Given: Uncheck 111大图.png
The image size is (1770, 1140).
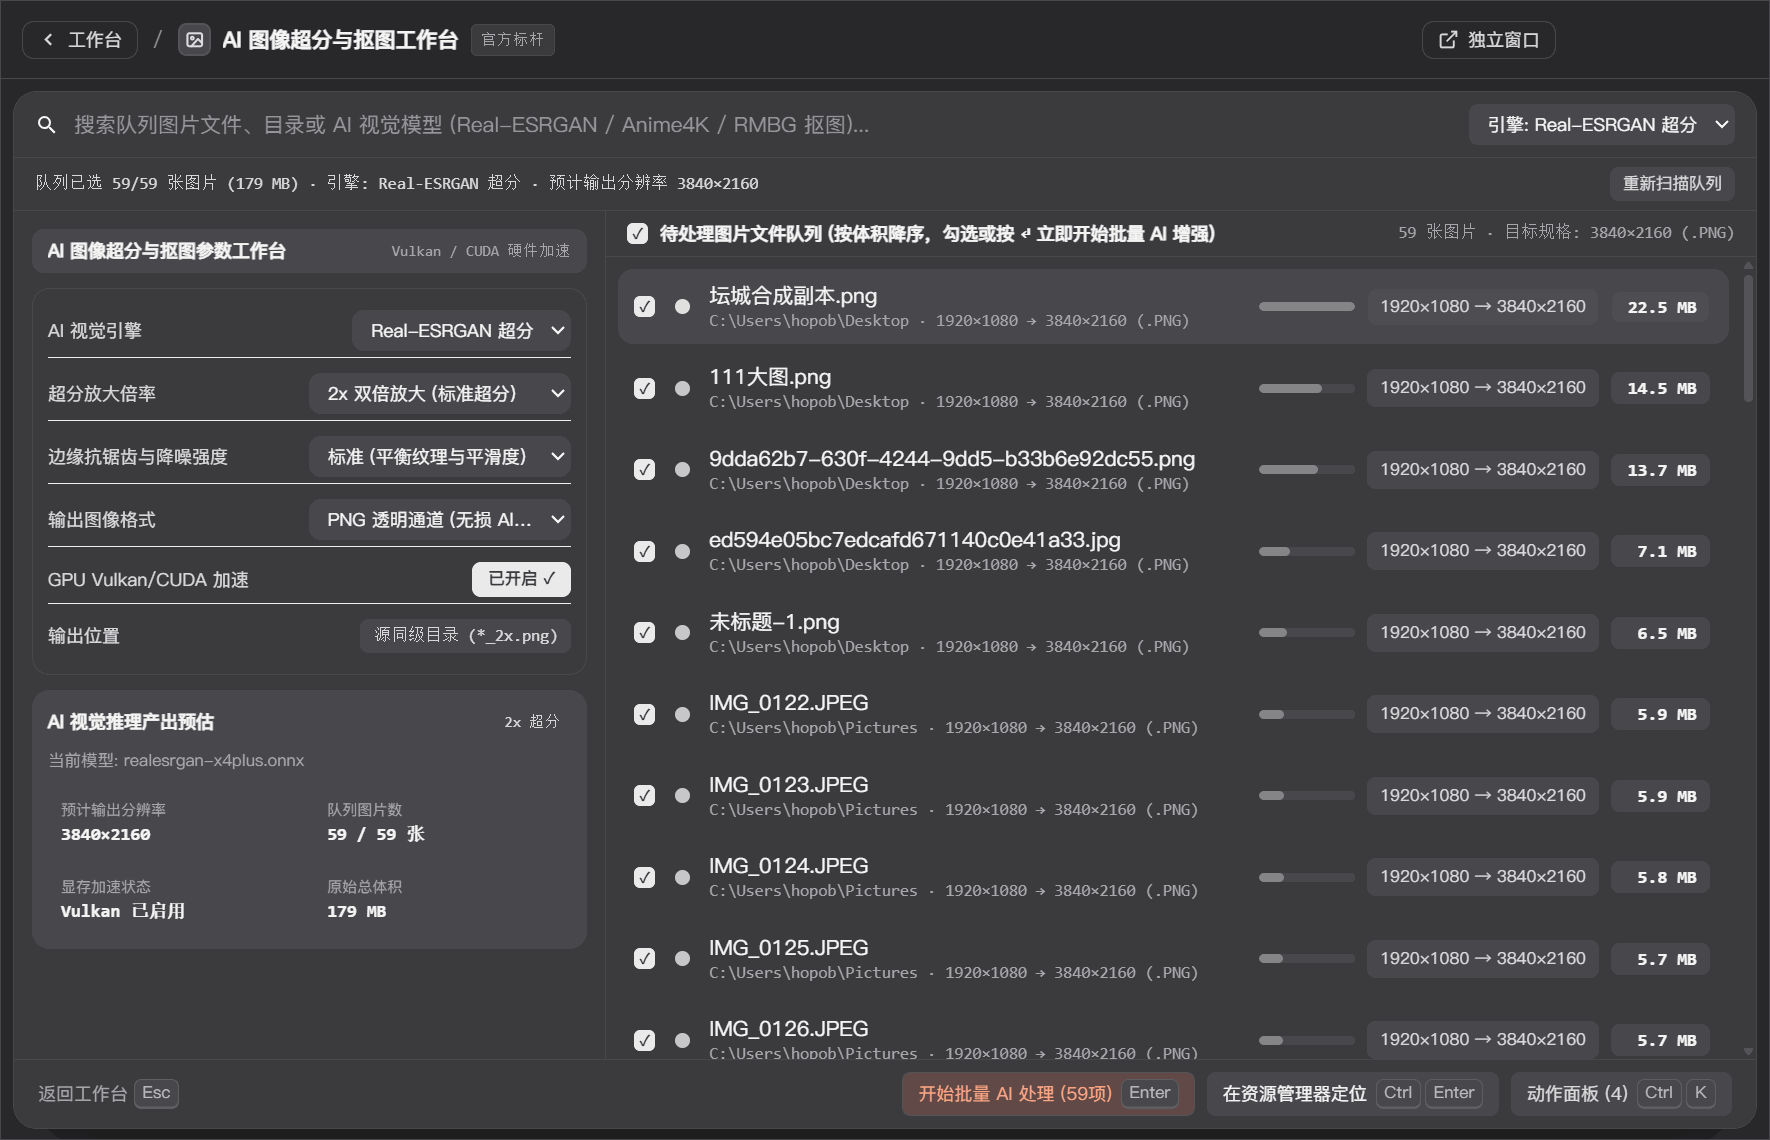Looking at the screenshot, I should click(x=645, y=388).
